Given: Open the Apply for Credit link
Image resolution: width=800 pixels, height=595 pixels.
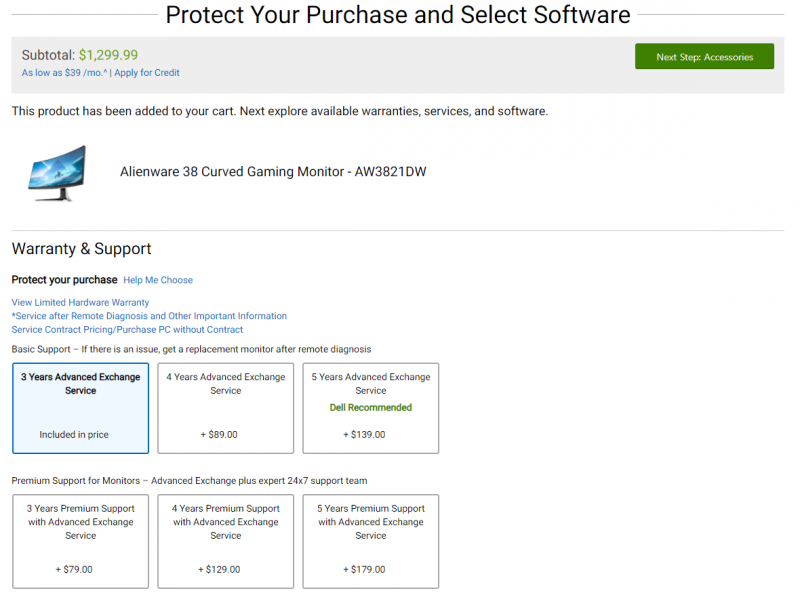Looking at the screenshot, I should tap(147, 72).
